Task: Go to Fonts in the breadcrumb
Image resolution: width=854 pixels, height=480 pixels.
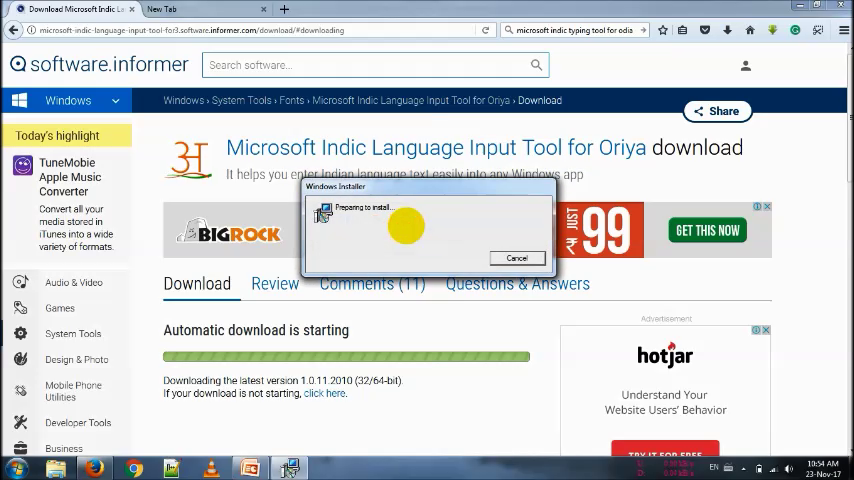Action: [292, 100]
